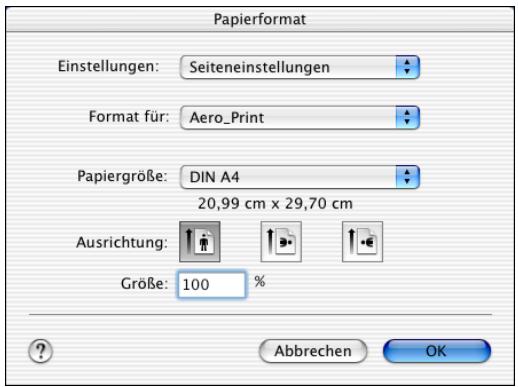
Task: Open the Papiergröße dropdown showing DIN A4
Action: (300, 177)
